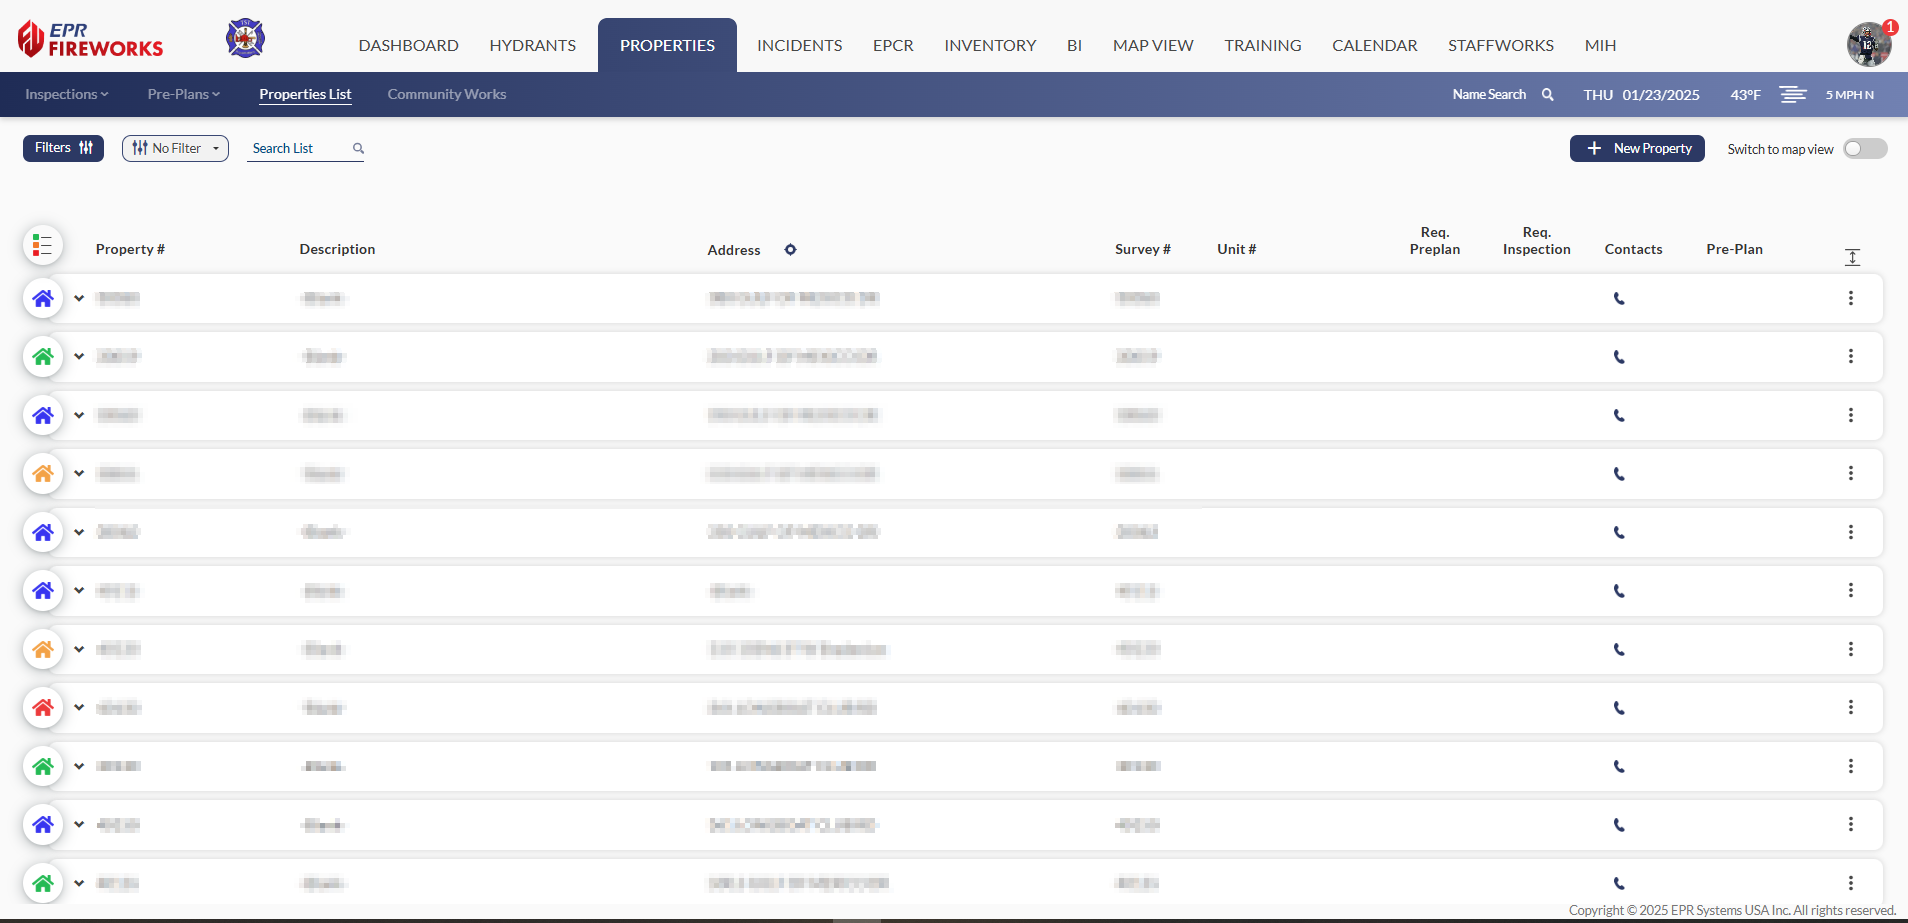
Task: Open the Filters button
Action: (63, 148)
